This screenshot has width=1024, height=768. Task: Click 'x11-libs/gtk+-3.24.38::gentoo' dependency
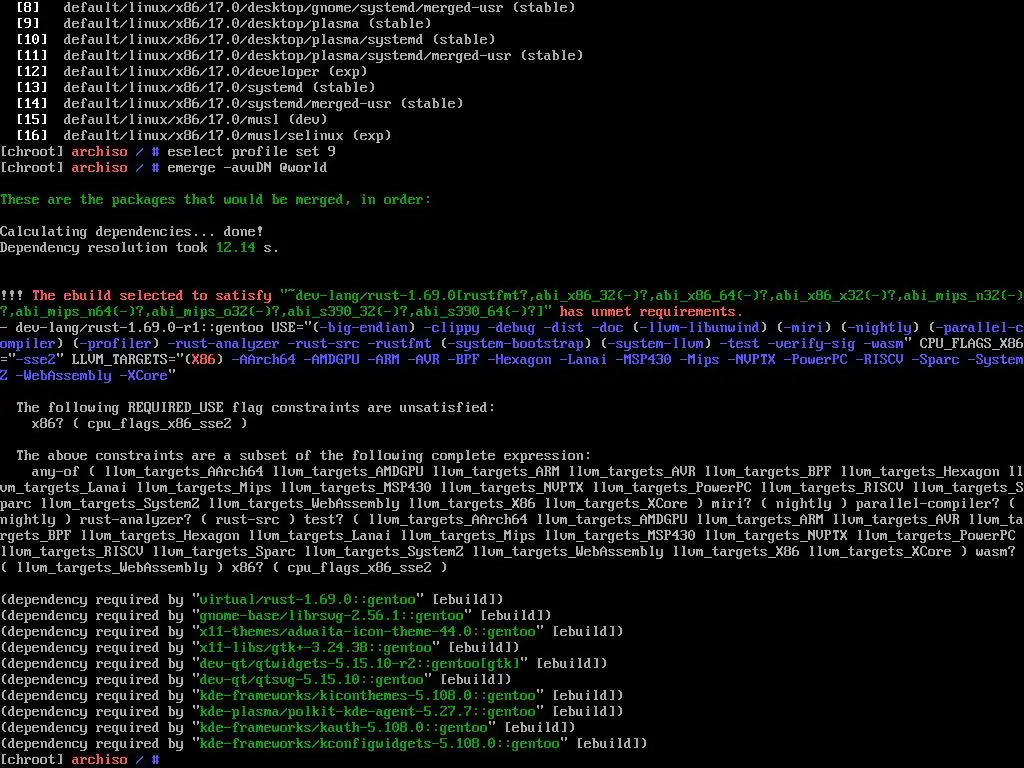(x=315, y=648)
